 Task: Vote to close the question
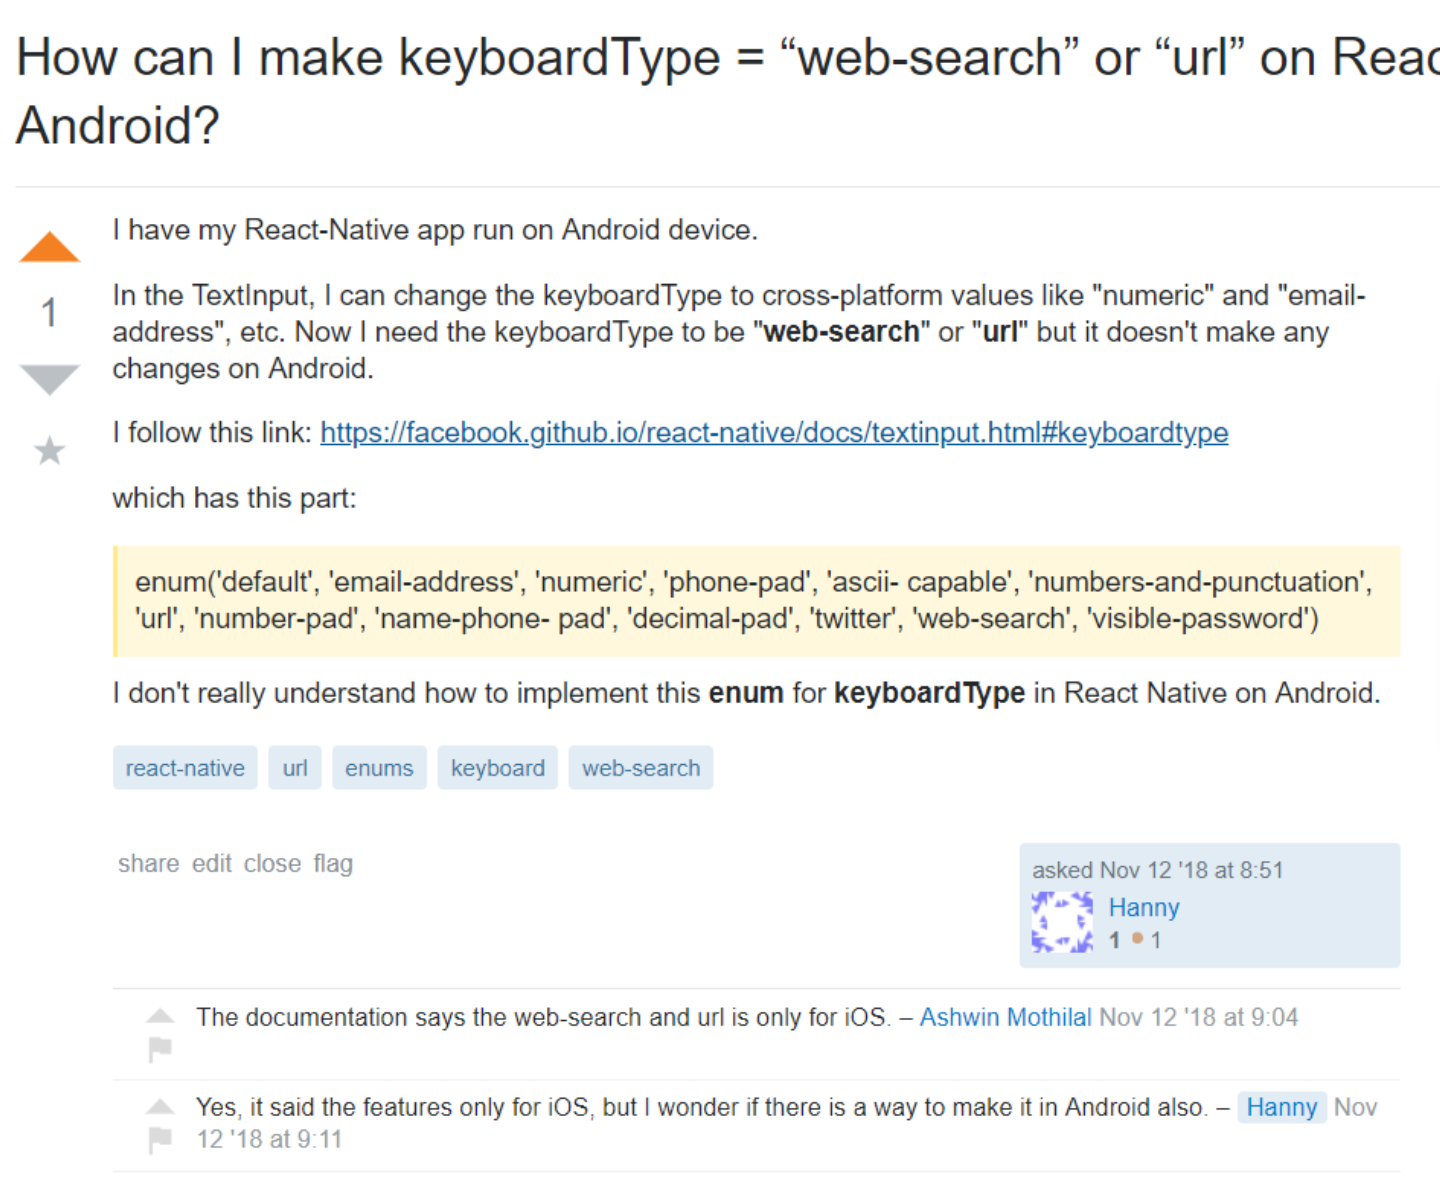[x=272, y=863]
